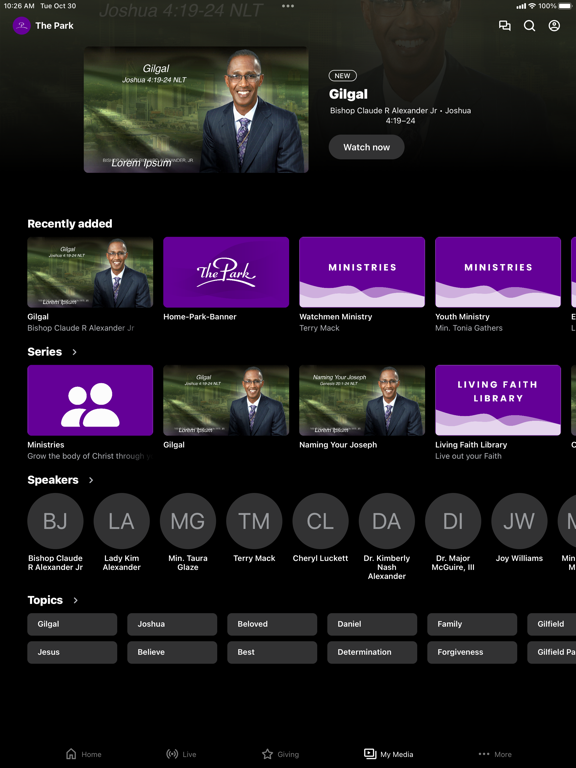The image size is (576, 768).
Task: Select speaker avatar DA
Action: 386,521
